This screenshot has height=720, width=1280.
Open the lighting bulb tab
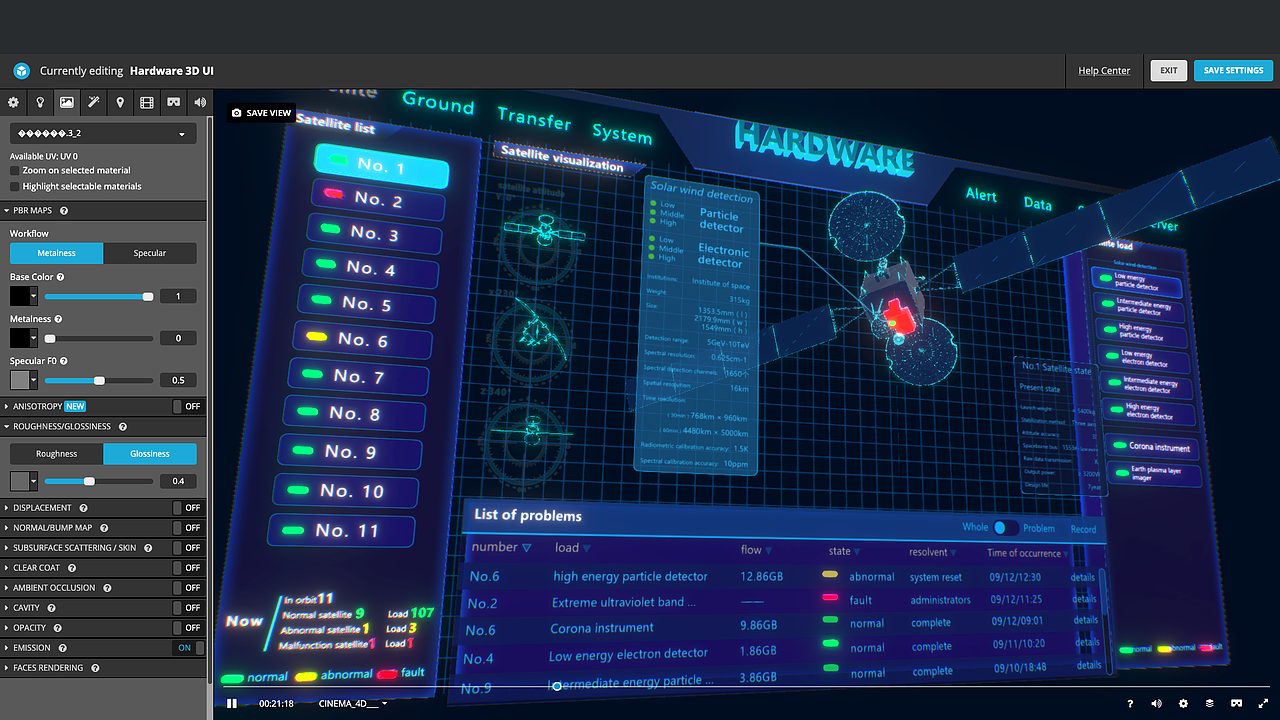click(x=40, y=102)
